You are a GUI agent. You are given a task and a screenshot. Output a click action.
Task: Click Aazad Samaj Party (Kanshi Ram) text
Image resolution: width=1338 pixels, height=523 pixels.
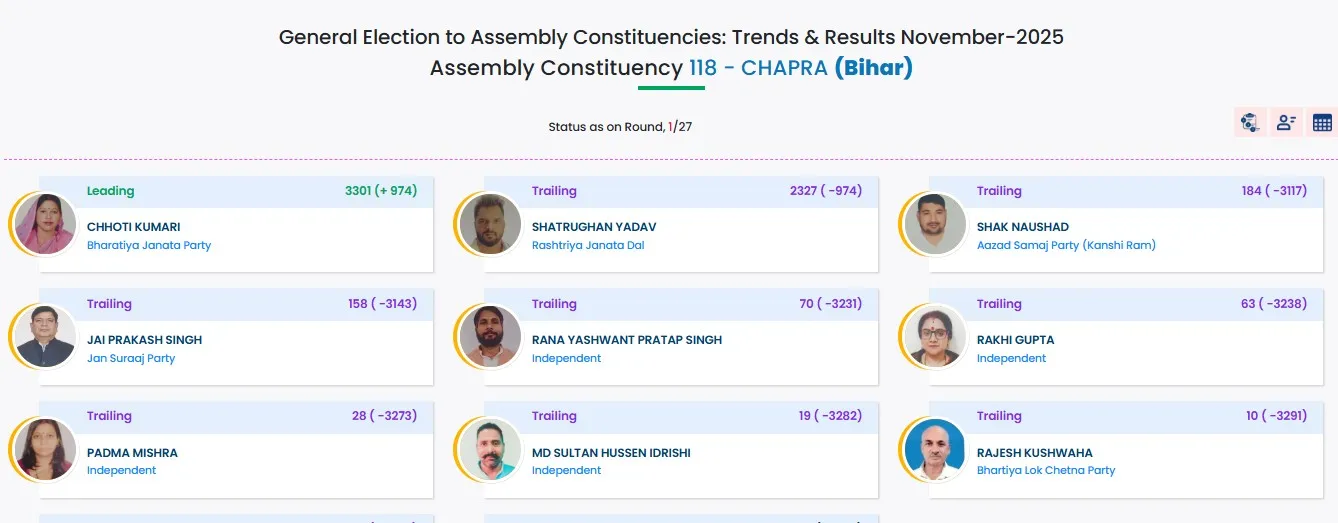pos(1066,245)
